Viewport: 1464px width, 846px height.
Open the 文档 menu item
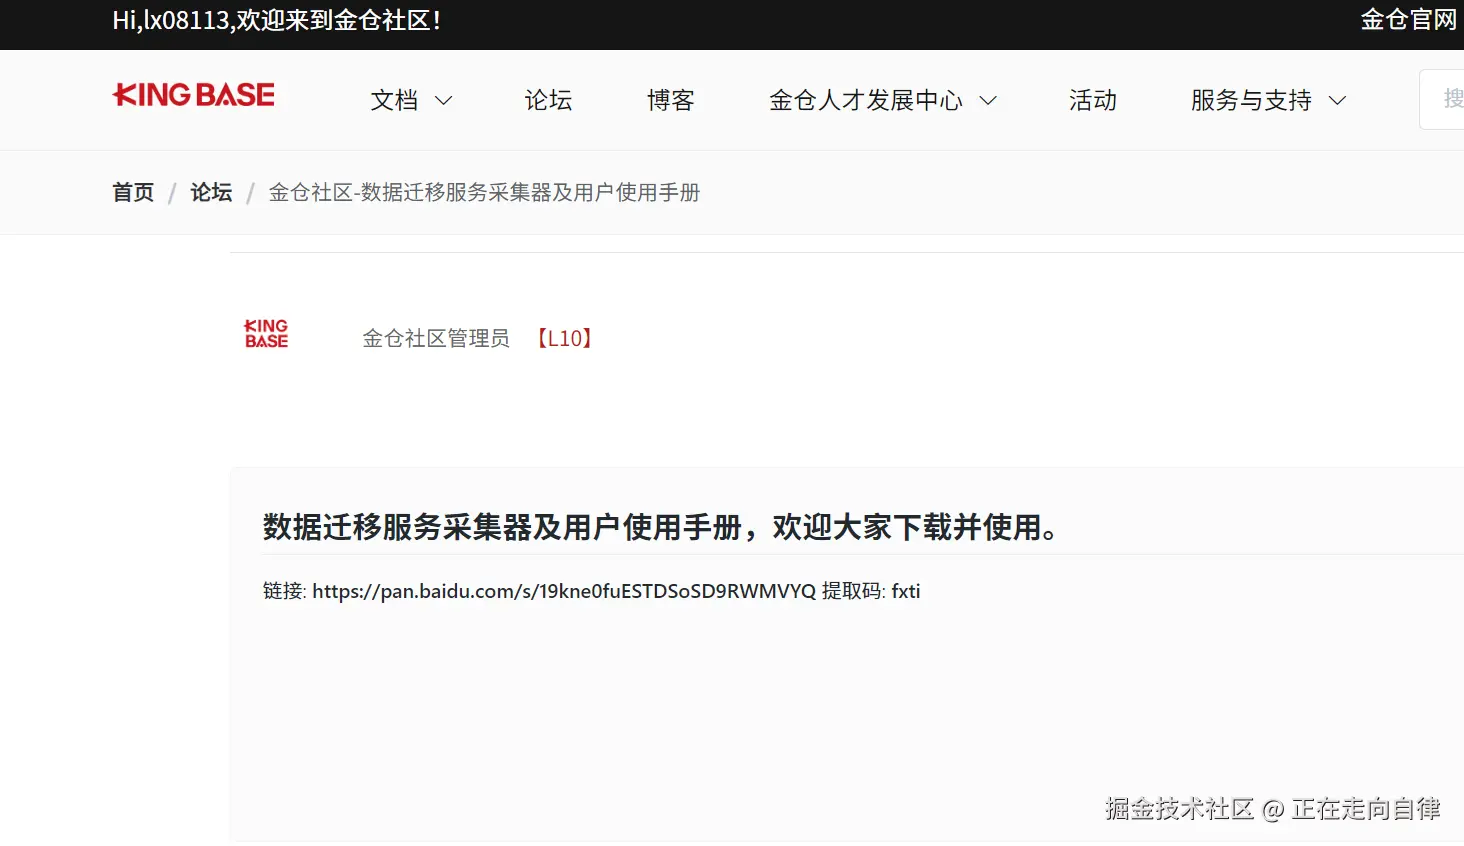(394, 101)
